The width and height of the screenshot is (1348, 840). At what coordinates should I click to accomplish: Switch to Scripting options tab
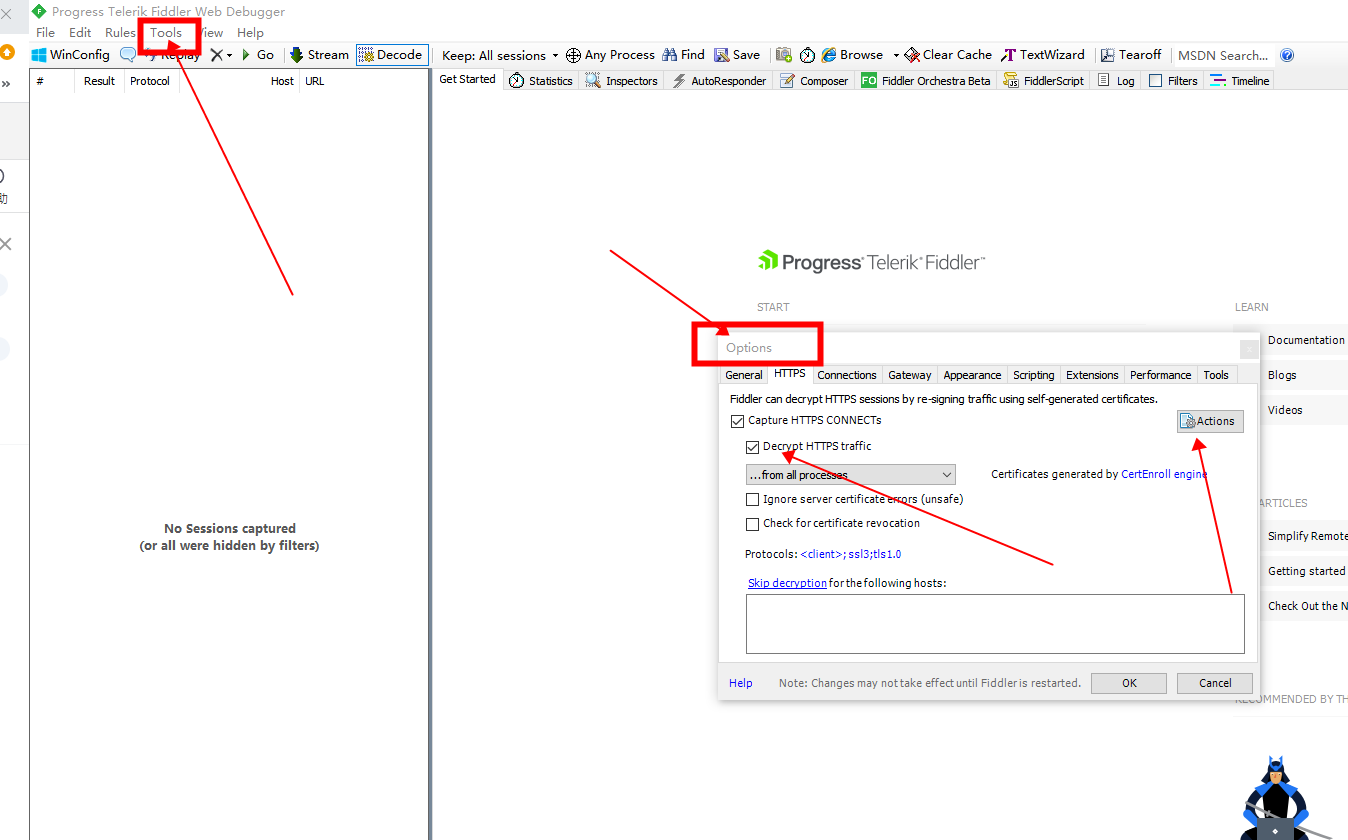[x=1034, y=375]
